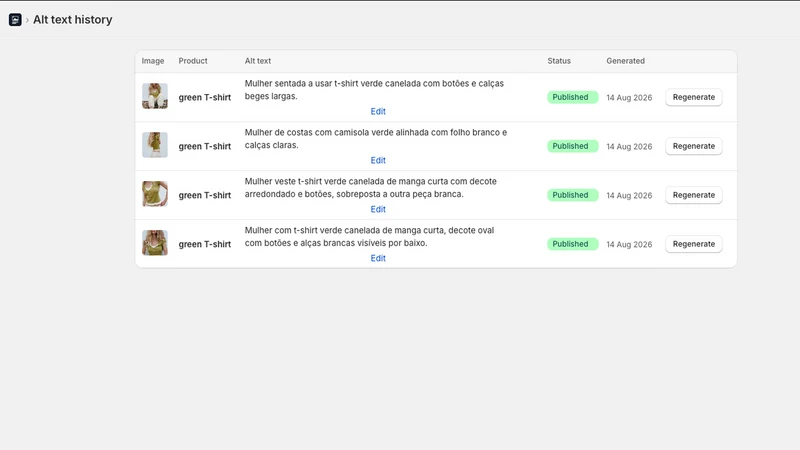Click the 'Alt text history' page title

pos(72,19)
